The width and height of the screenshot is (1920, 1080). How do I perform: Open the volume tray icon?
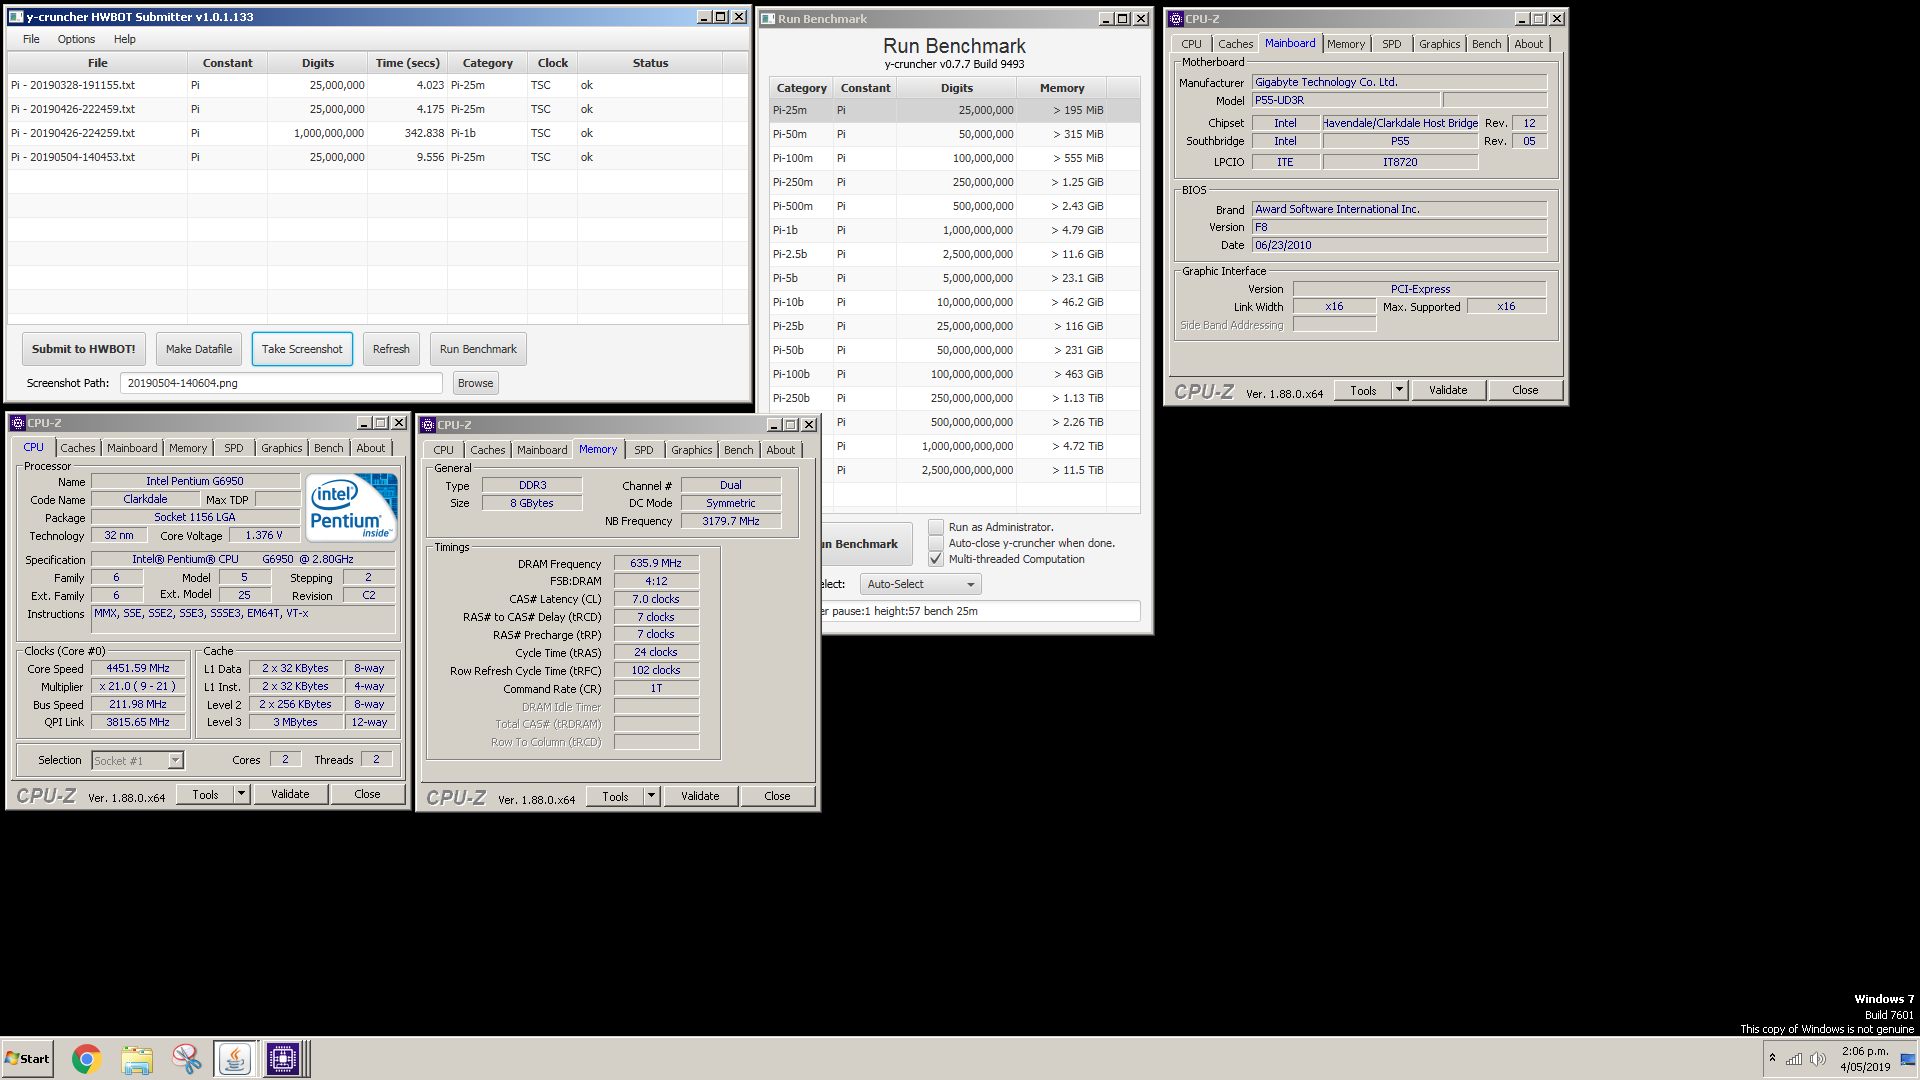[x=1818, y=1059]
